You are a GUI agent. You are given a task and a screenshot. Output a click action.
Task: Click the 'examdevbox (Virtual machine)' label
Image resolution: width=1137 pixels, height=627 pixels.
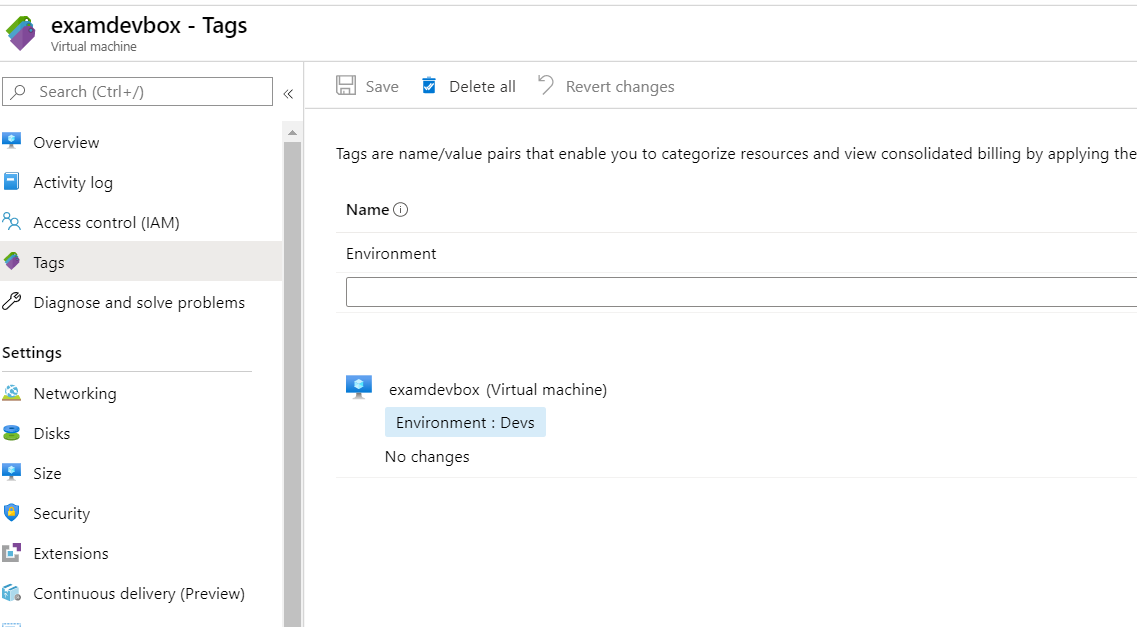coord(497,389)
